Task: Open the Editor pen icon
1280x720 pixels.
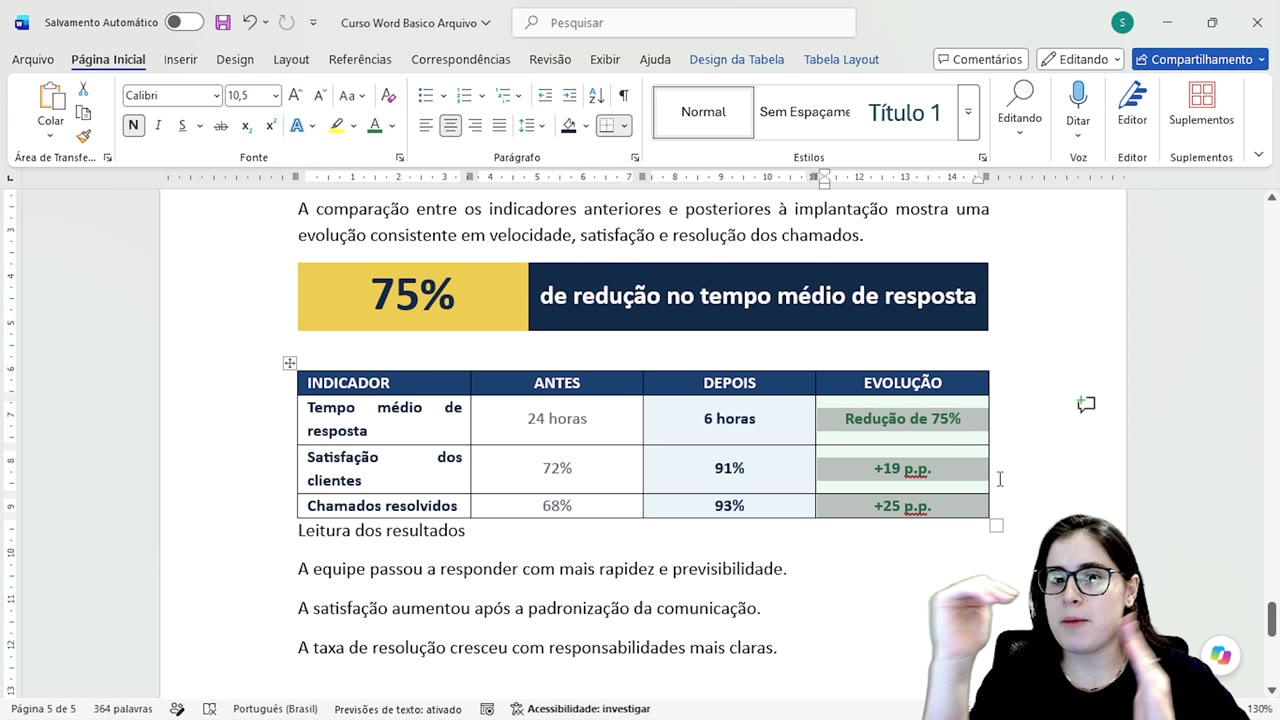Action: pos(1132,105)
